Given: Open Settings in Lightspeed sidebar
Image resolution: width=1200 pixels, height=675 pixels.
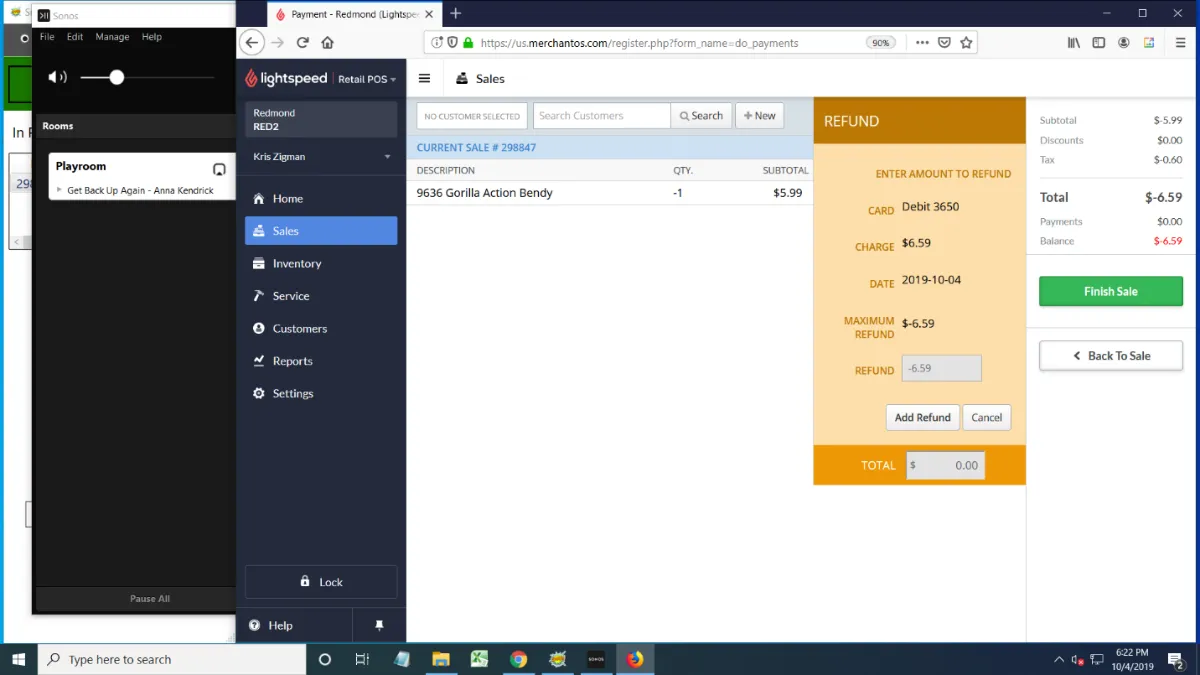Looking at the screenshot, I should point(321,394).
